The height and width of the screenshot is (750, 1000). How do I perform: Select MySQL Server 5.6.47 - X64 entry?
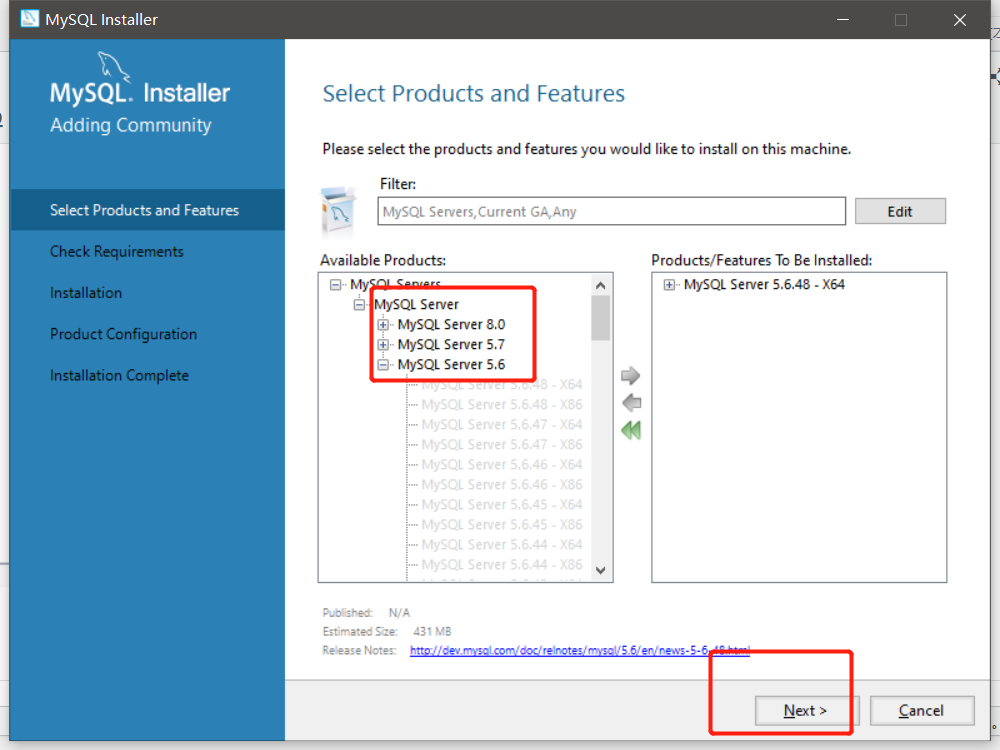[501, 425]
